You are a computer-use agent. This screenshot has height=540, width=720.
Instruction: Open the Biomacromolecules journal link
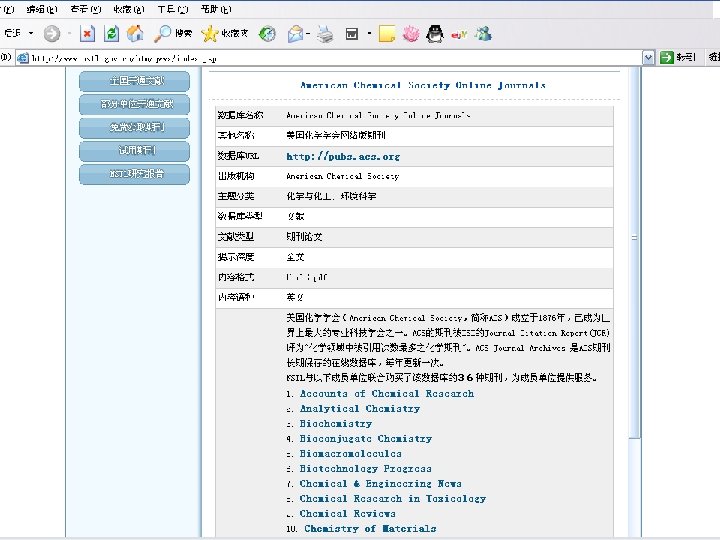point(350,454)
